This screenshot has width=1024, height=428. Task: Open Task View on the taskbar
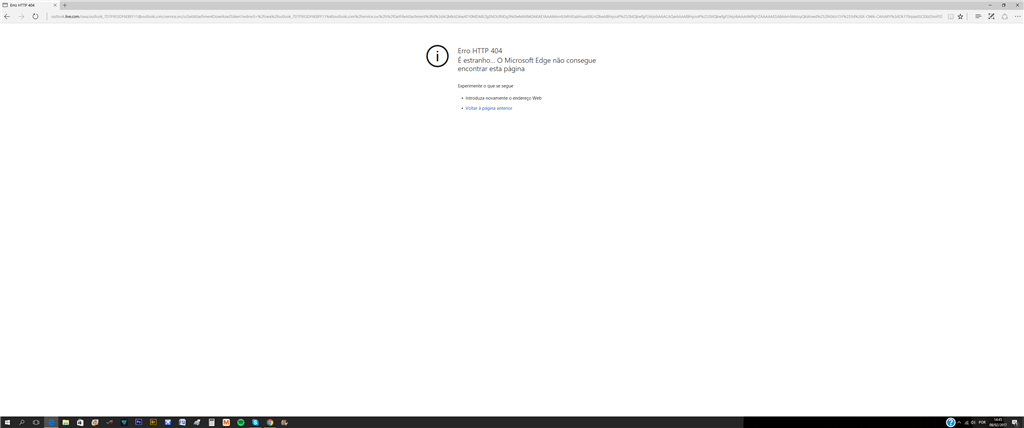(36, 422)
